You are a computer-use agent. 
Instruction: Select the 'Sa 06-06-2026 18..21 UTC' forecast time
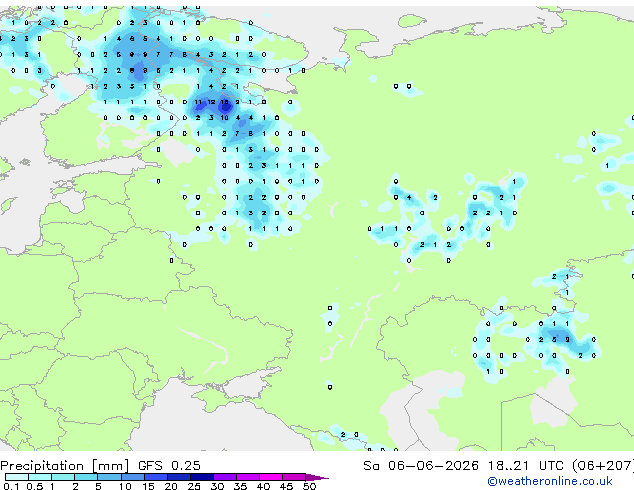click(463, 466)
